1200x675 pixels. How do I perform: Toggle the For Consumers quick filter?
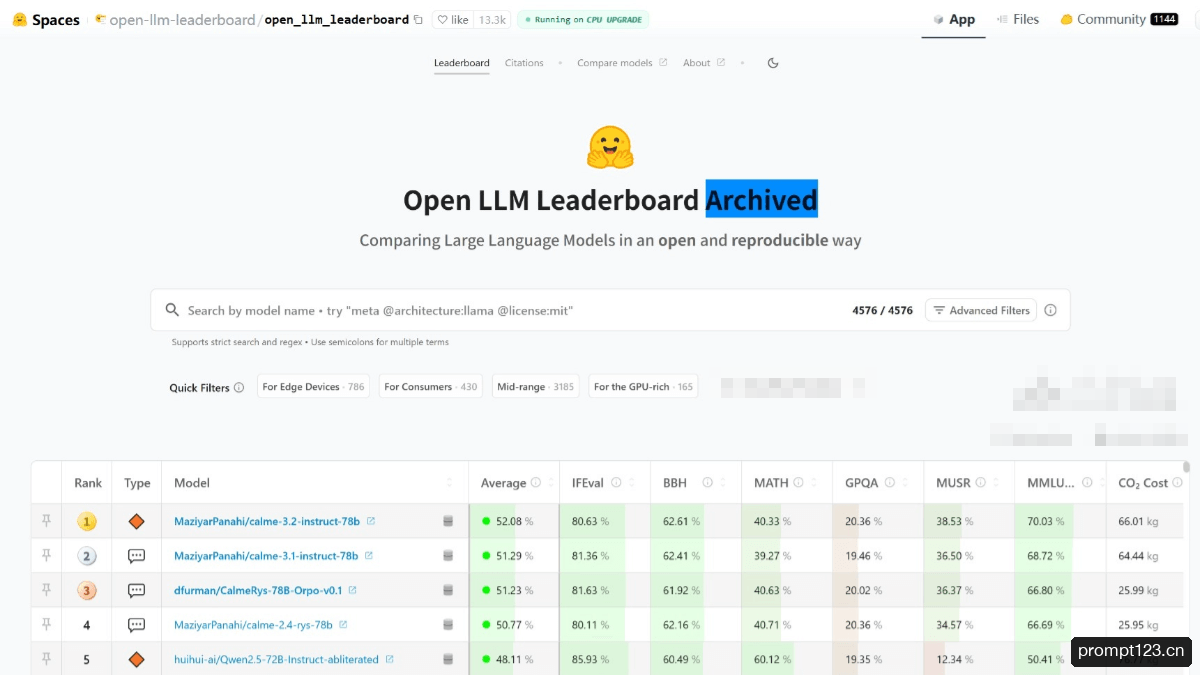(431, 387)
